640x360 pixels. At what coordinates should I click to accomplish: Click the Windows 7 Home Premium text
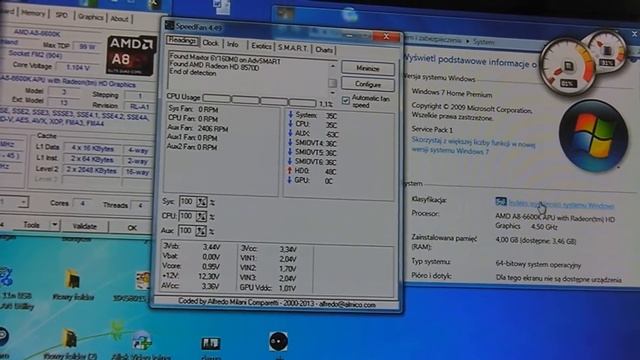(x=452, y=93)
